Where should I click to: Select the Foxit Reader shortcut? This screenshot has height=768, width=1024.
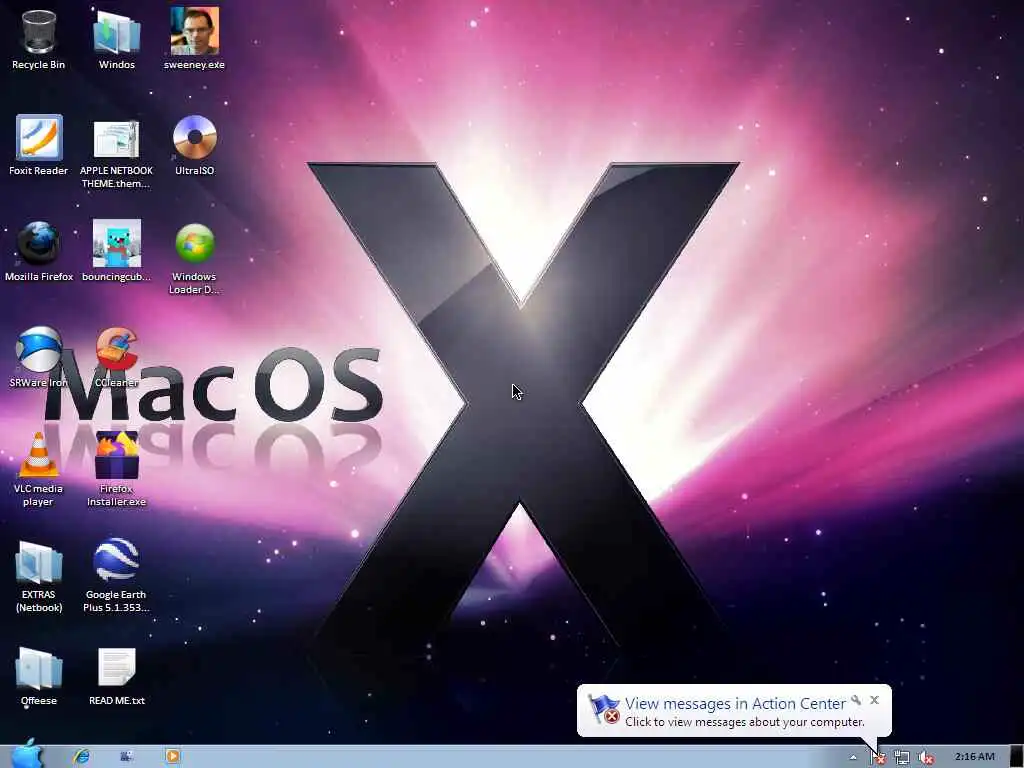(x=39, y=137)
